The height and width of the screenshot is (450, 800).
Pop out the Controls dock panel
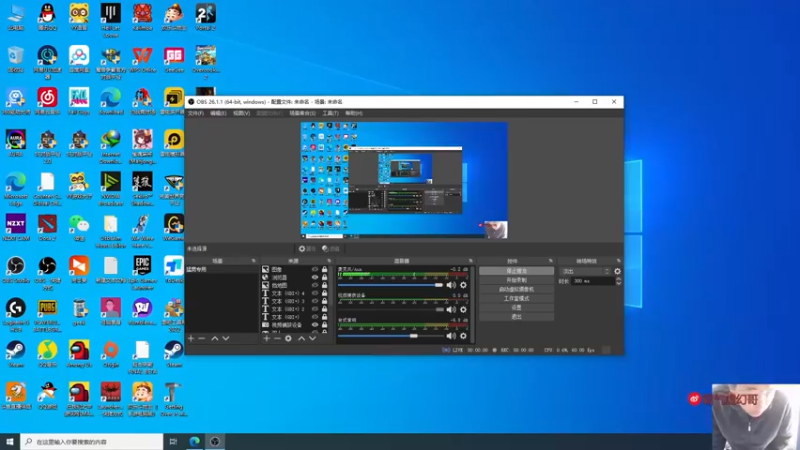[x=551, y=261]
